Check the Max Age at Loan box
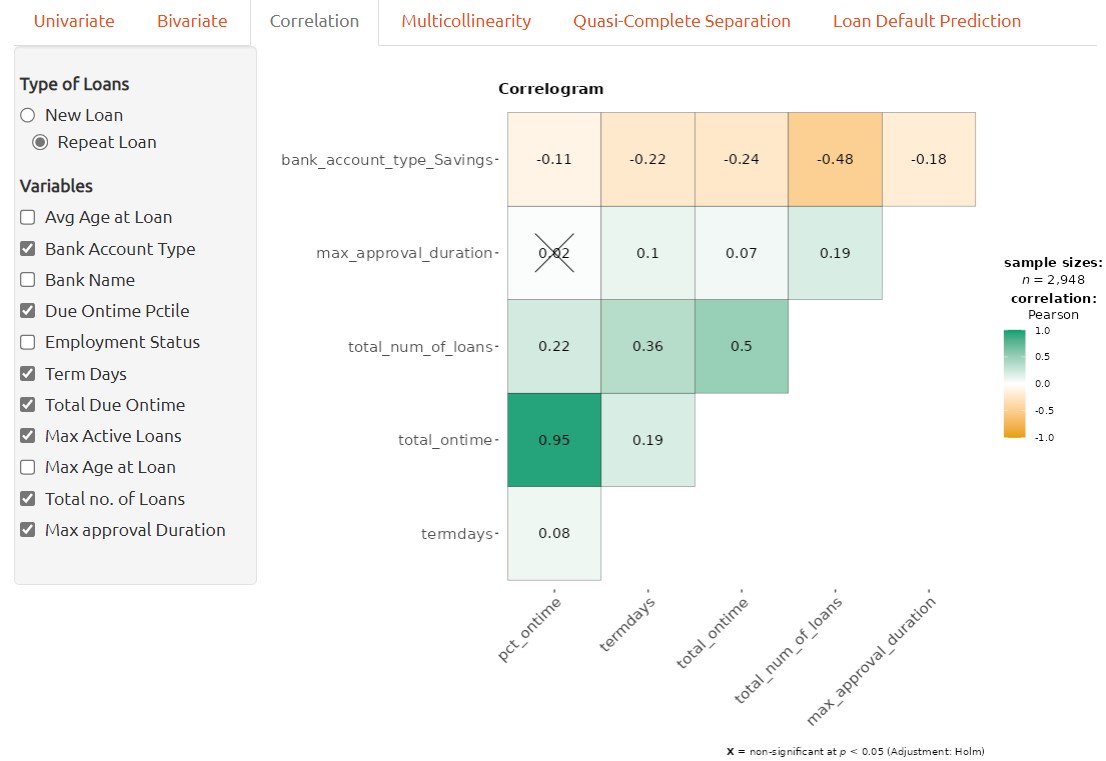This screenshot has height=761, width=1106. point(28,467)
